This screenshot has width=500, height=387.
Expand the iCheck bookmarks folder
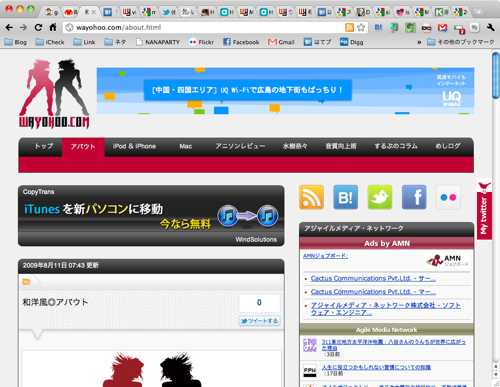click(x=50, y=42)
